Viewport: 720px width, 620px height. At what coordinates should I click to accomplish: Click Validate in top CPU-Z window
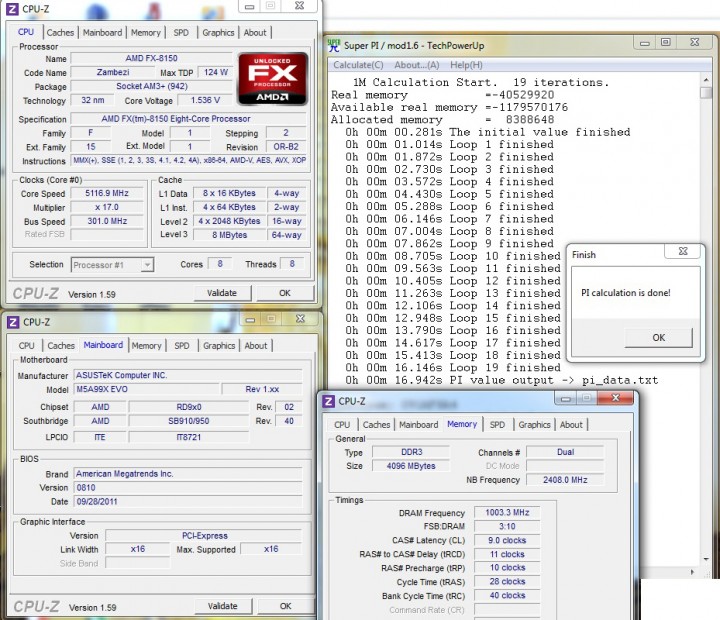(x=222, y=293)
